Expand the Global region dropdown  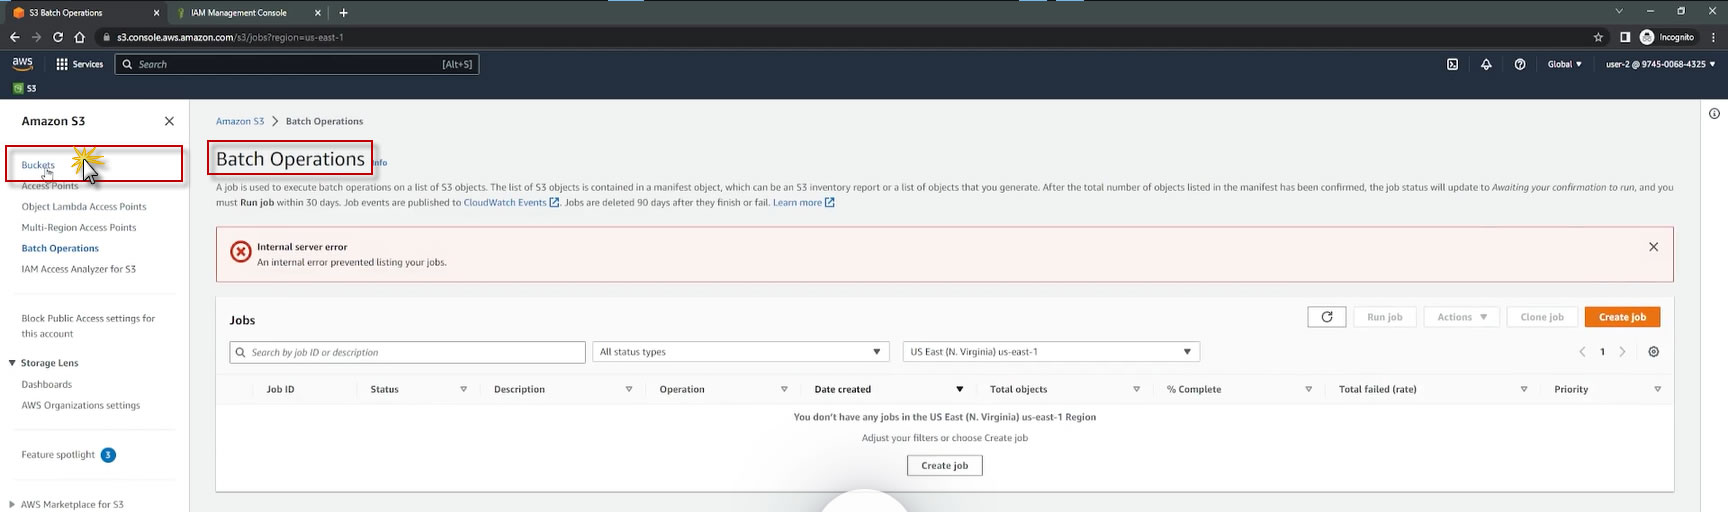(x=1564, y=64)
